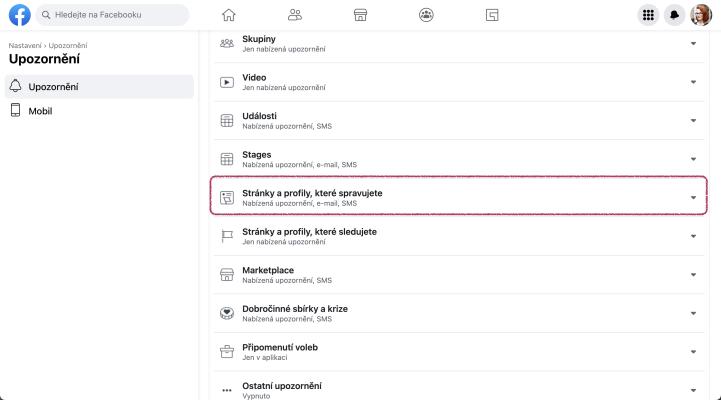Select Upozornění in the left sidebar
The image size is (721, 400).
99,86
